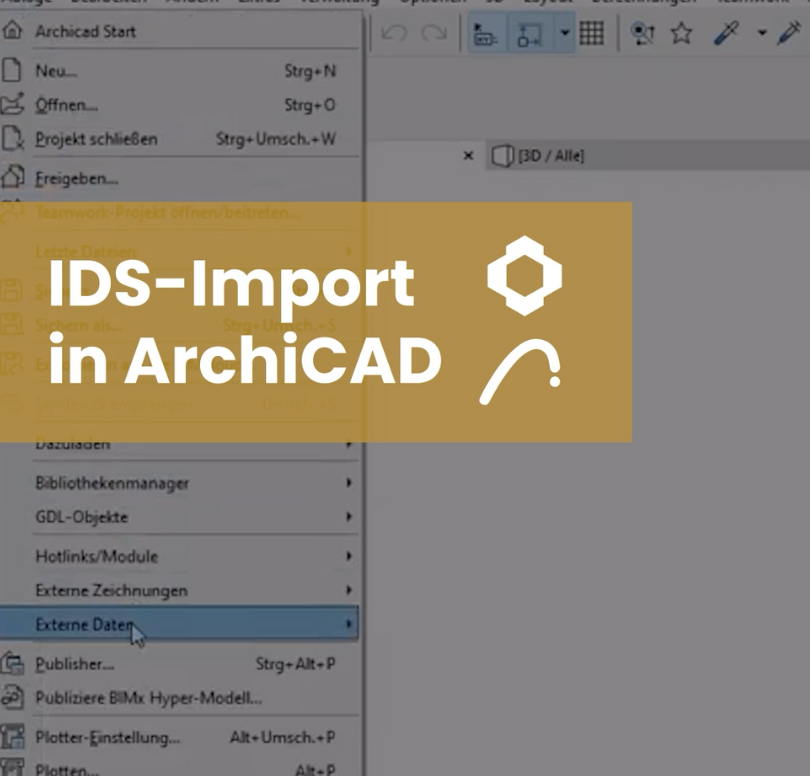Expand the GDL-Objekte submenu
The width and height of the screenshot is (810, 776).
[179, 517]
